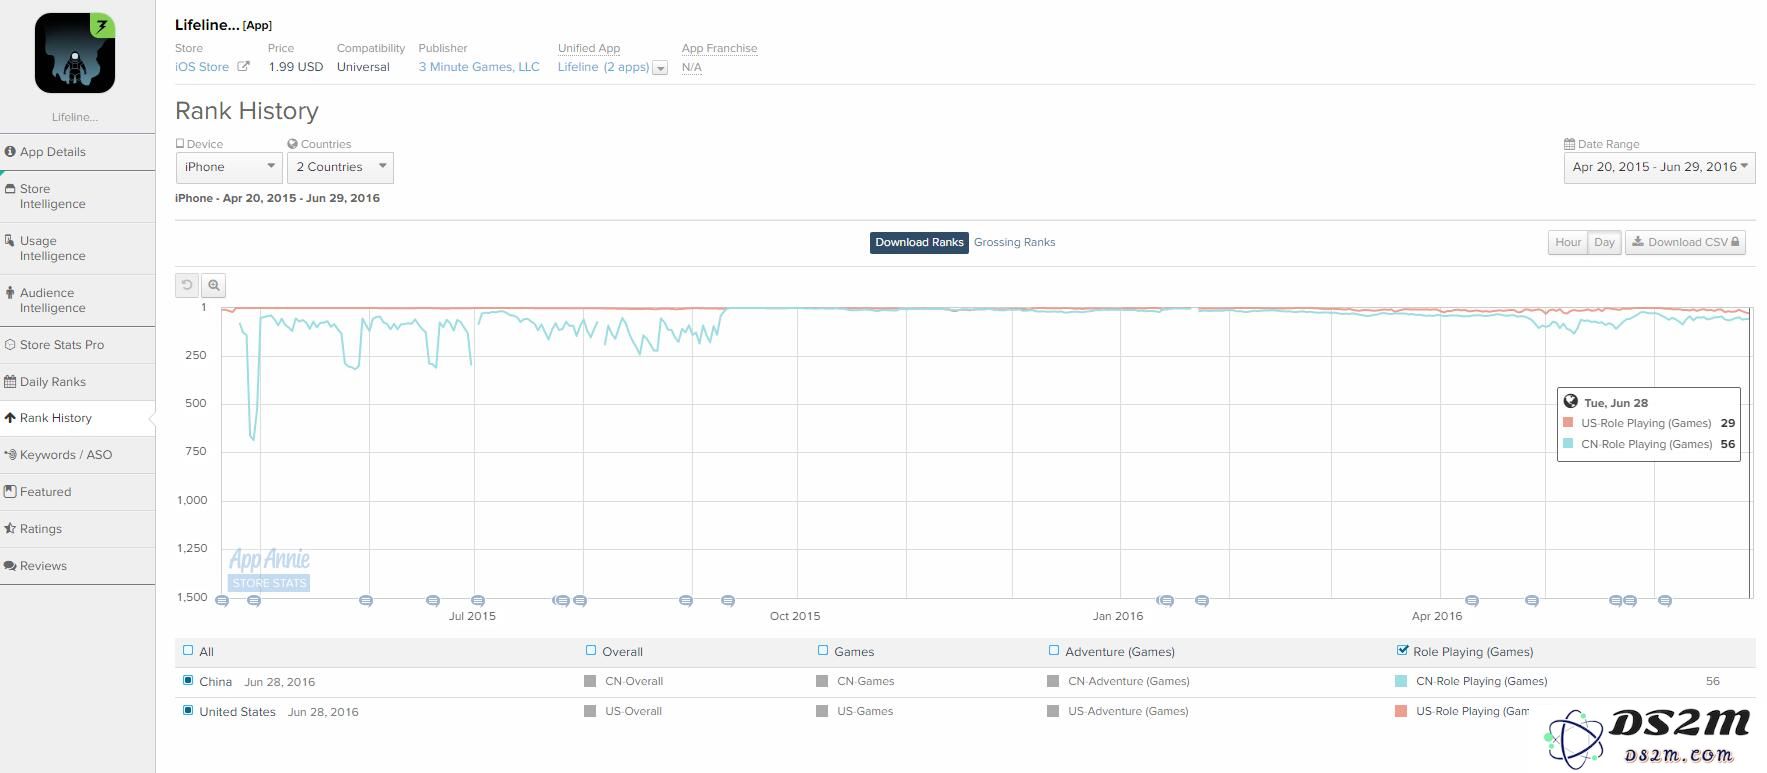Open external iOS Store link icon

pyautogui.click(x=242, y=67)
